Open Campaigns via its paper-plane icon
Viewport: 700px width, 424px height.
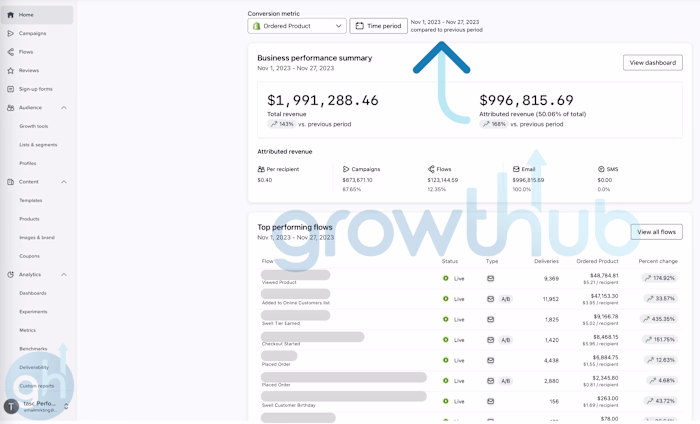(x=10, y=33)
